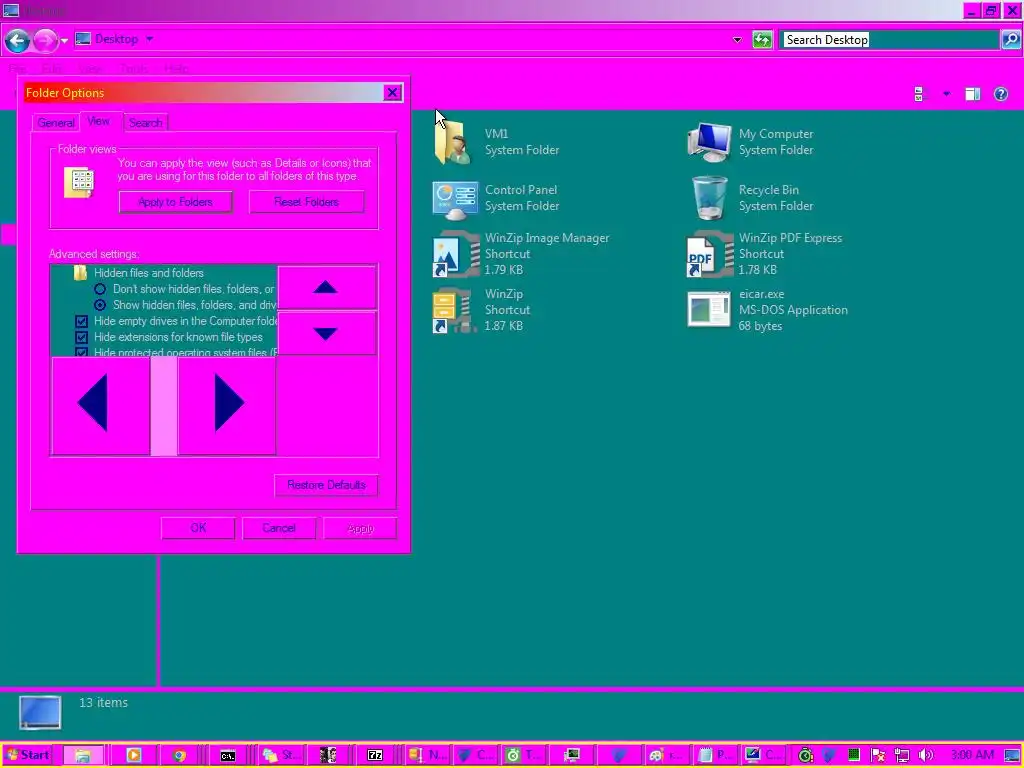Launch Chrome from the taskbar
Viewport: 1024px width, 768px height.
[179, 756]
